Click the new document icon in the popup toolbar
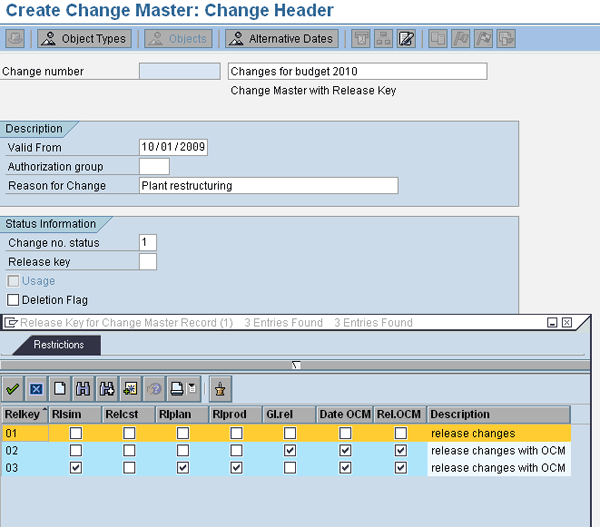 pos(59,388)
